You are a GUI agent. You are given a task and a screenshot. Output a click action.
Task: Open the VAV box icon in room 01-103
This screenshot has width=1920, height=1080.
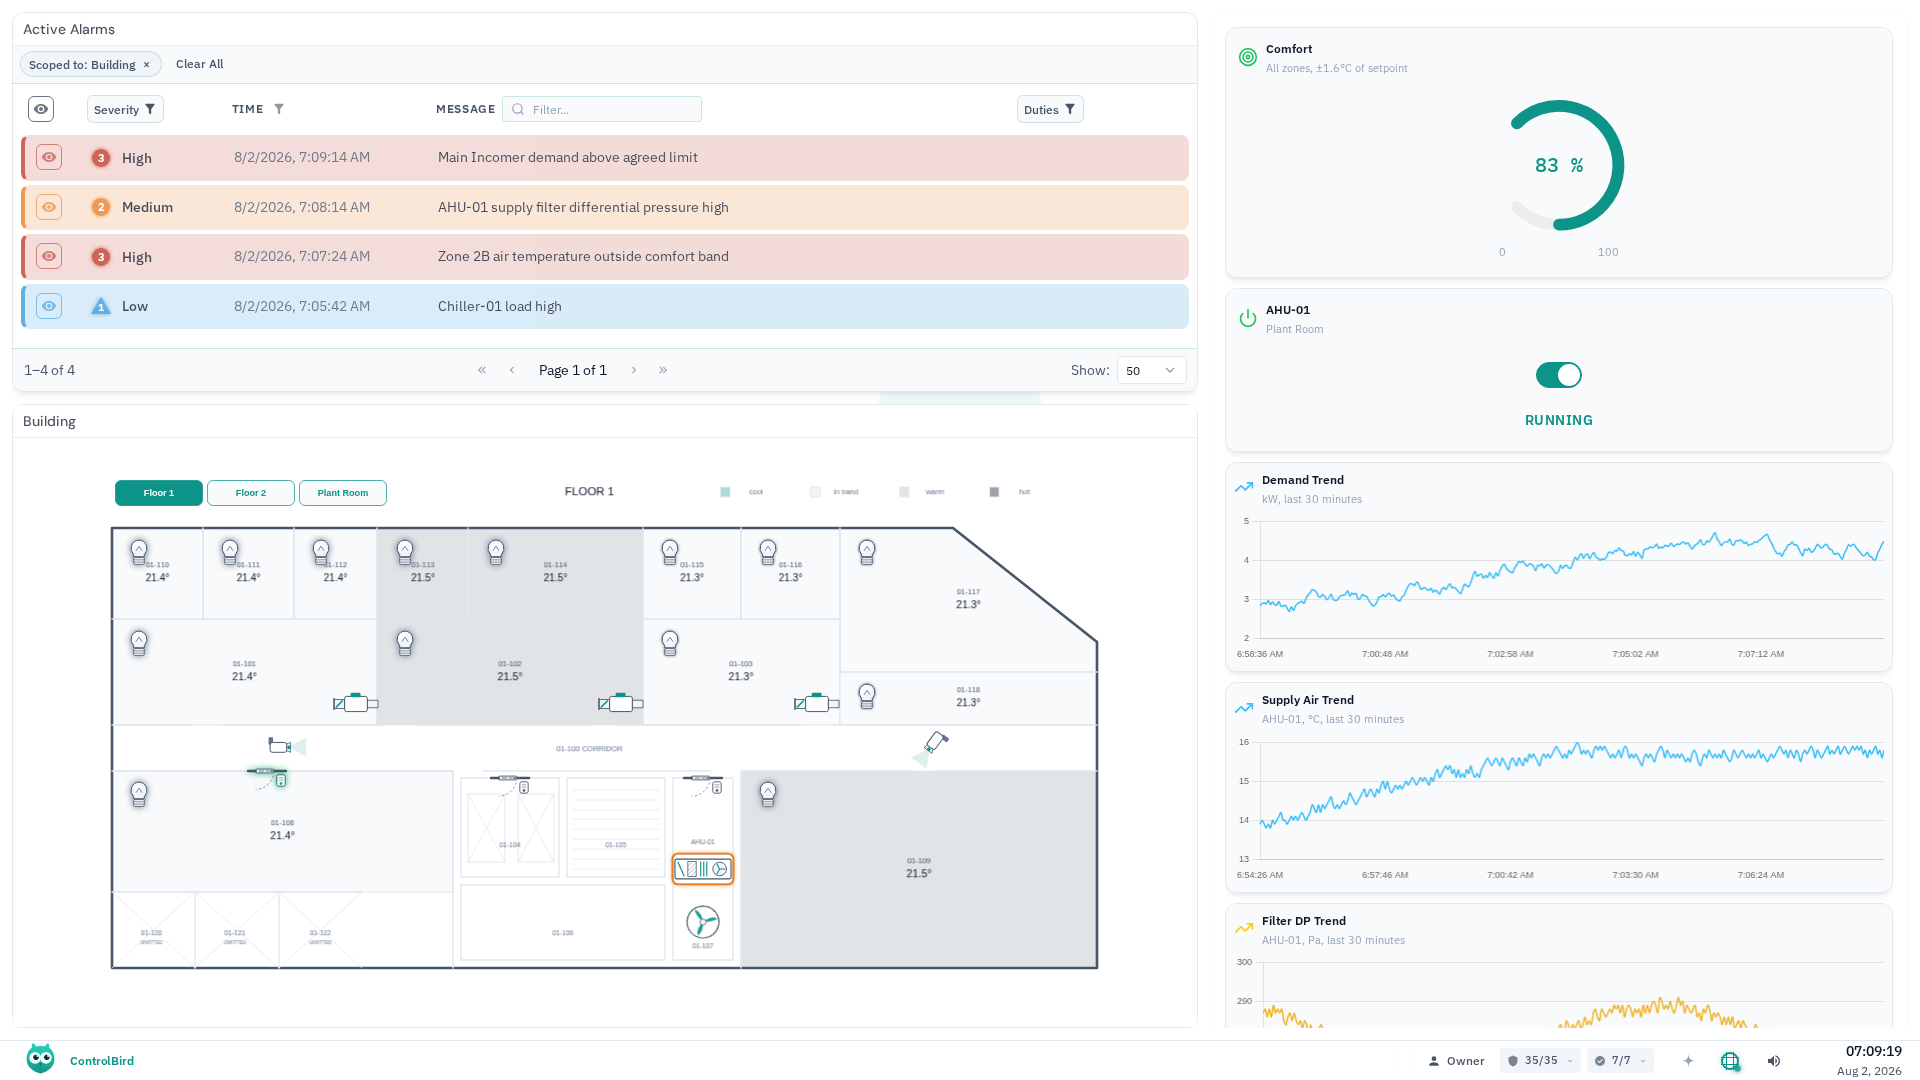coord(817,703)
